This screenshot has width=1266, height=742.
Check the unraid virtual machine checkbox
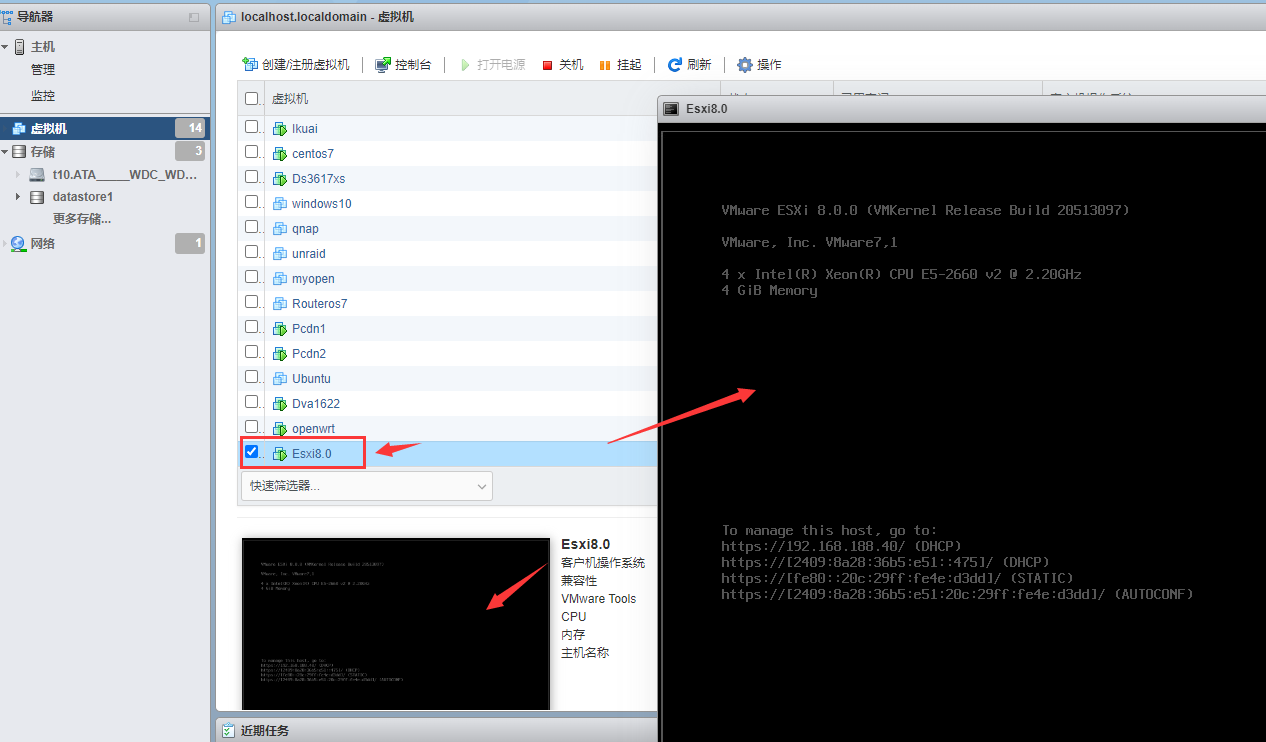click(x=252, y=251)
